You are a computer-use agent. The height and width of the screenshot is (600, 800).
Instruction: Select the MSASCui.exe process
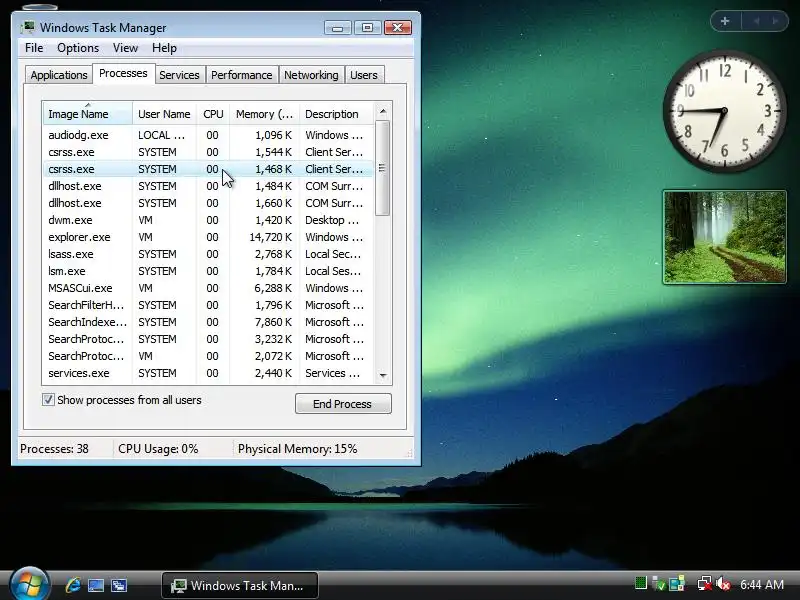[x=208, y=288]
